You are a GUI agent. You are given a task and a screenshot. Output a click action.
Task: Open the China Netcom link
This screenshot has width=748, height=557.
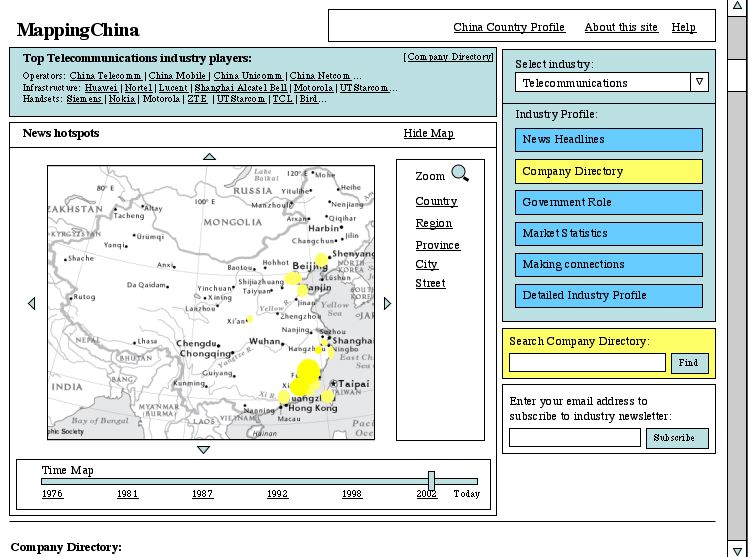tap(320, 76)
